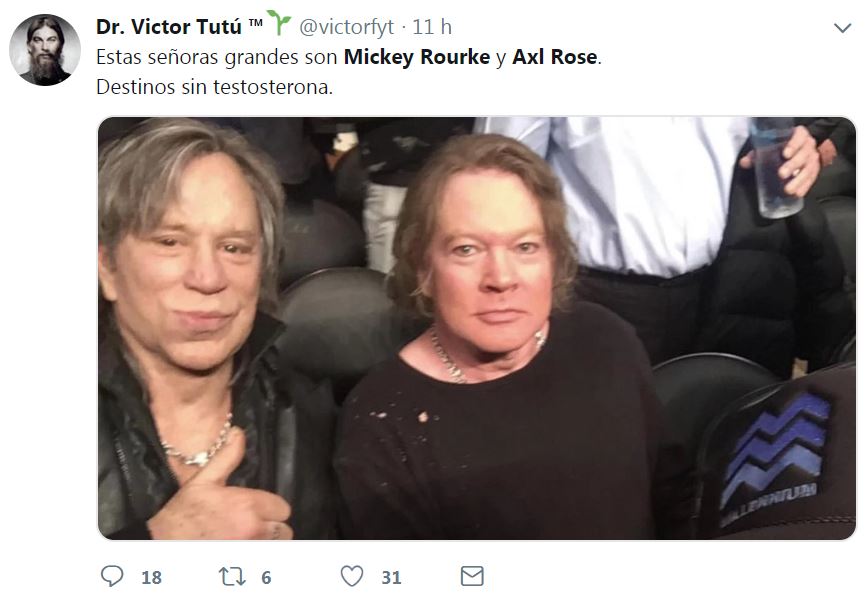Click the reply count of 18
The height and width of the screenshot is (597, 867).
(x=151, y=577)
